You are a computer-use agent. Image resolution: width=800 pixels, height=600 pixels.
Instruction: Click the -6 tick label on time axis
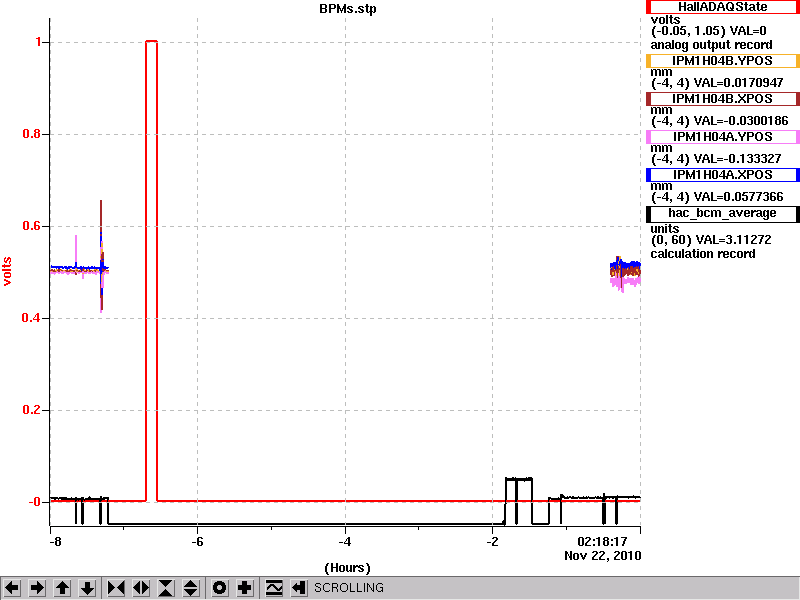click(197, 542)
